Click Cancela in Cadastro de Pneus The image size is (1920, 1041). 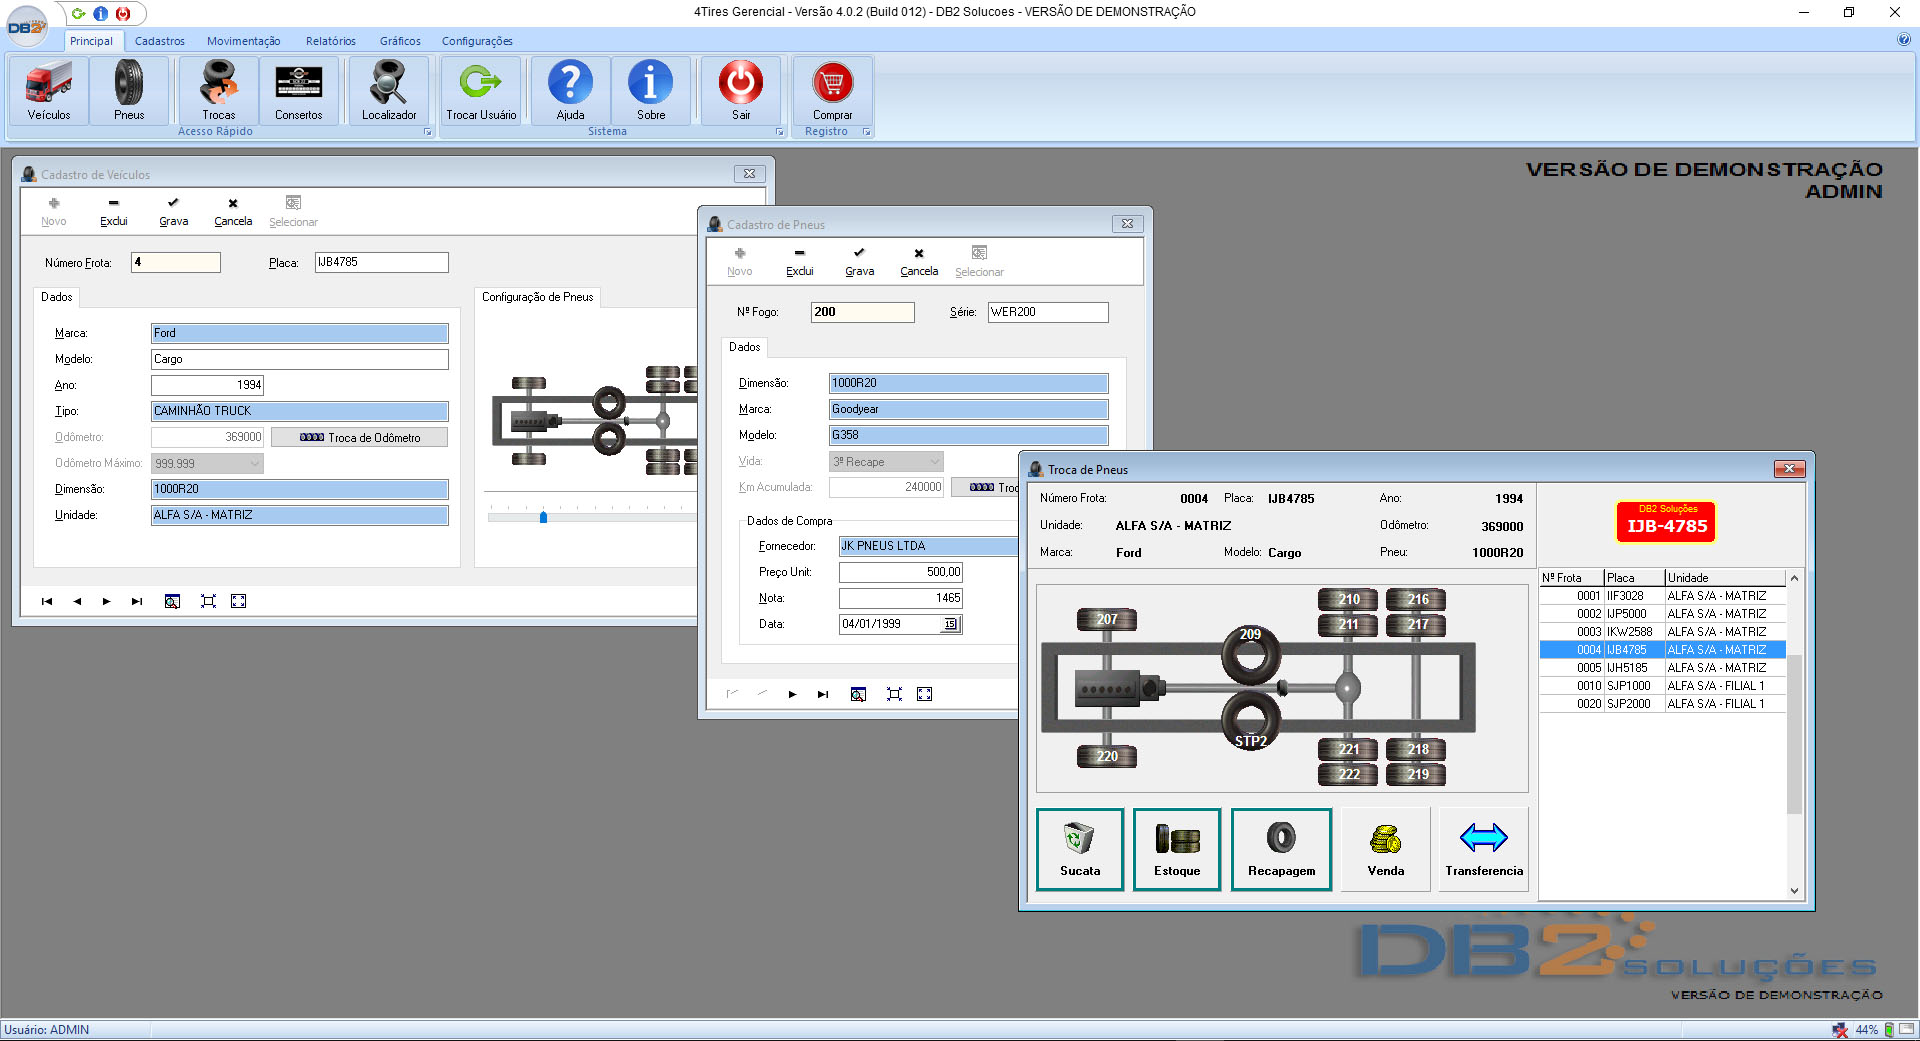point(919,262)
